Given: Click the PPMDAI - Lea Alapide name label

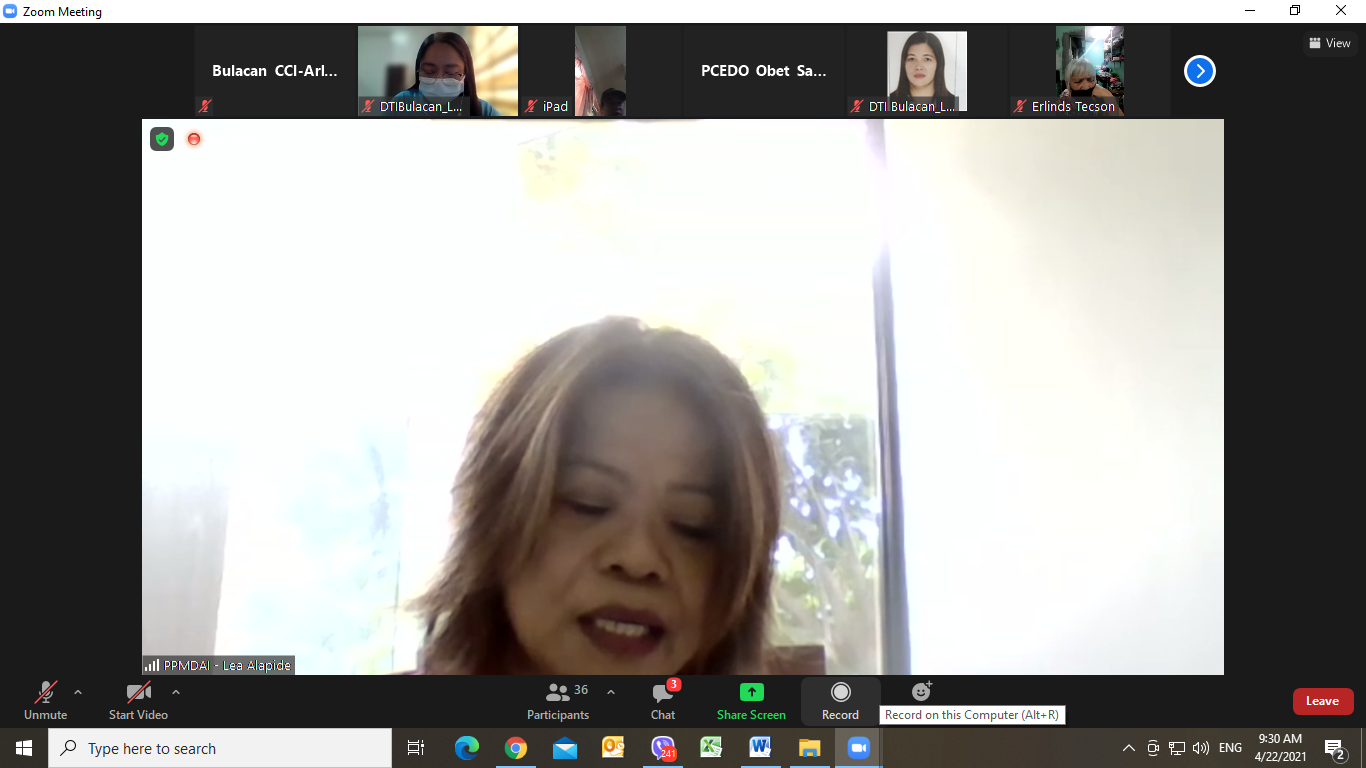Looking at the screenshot, I should point(218,665).
